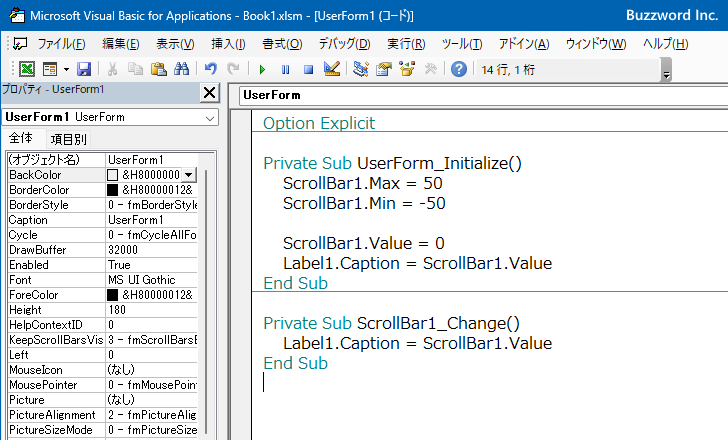Open the 挿入(I) menu

pyautogui.click(x=228, y=44)
